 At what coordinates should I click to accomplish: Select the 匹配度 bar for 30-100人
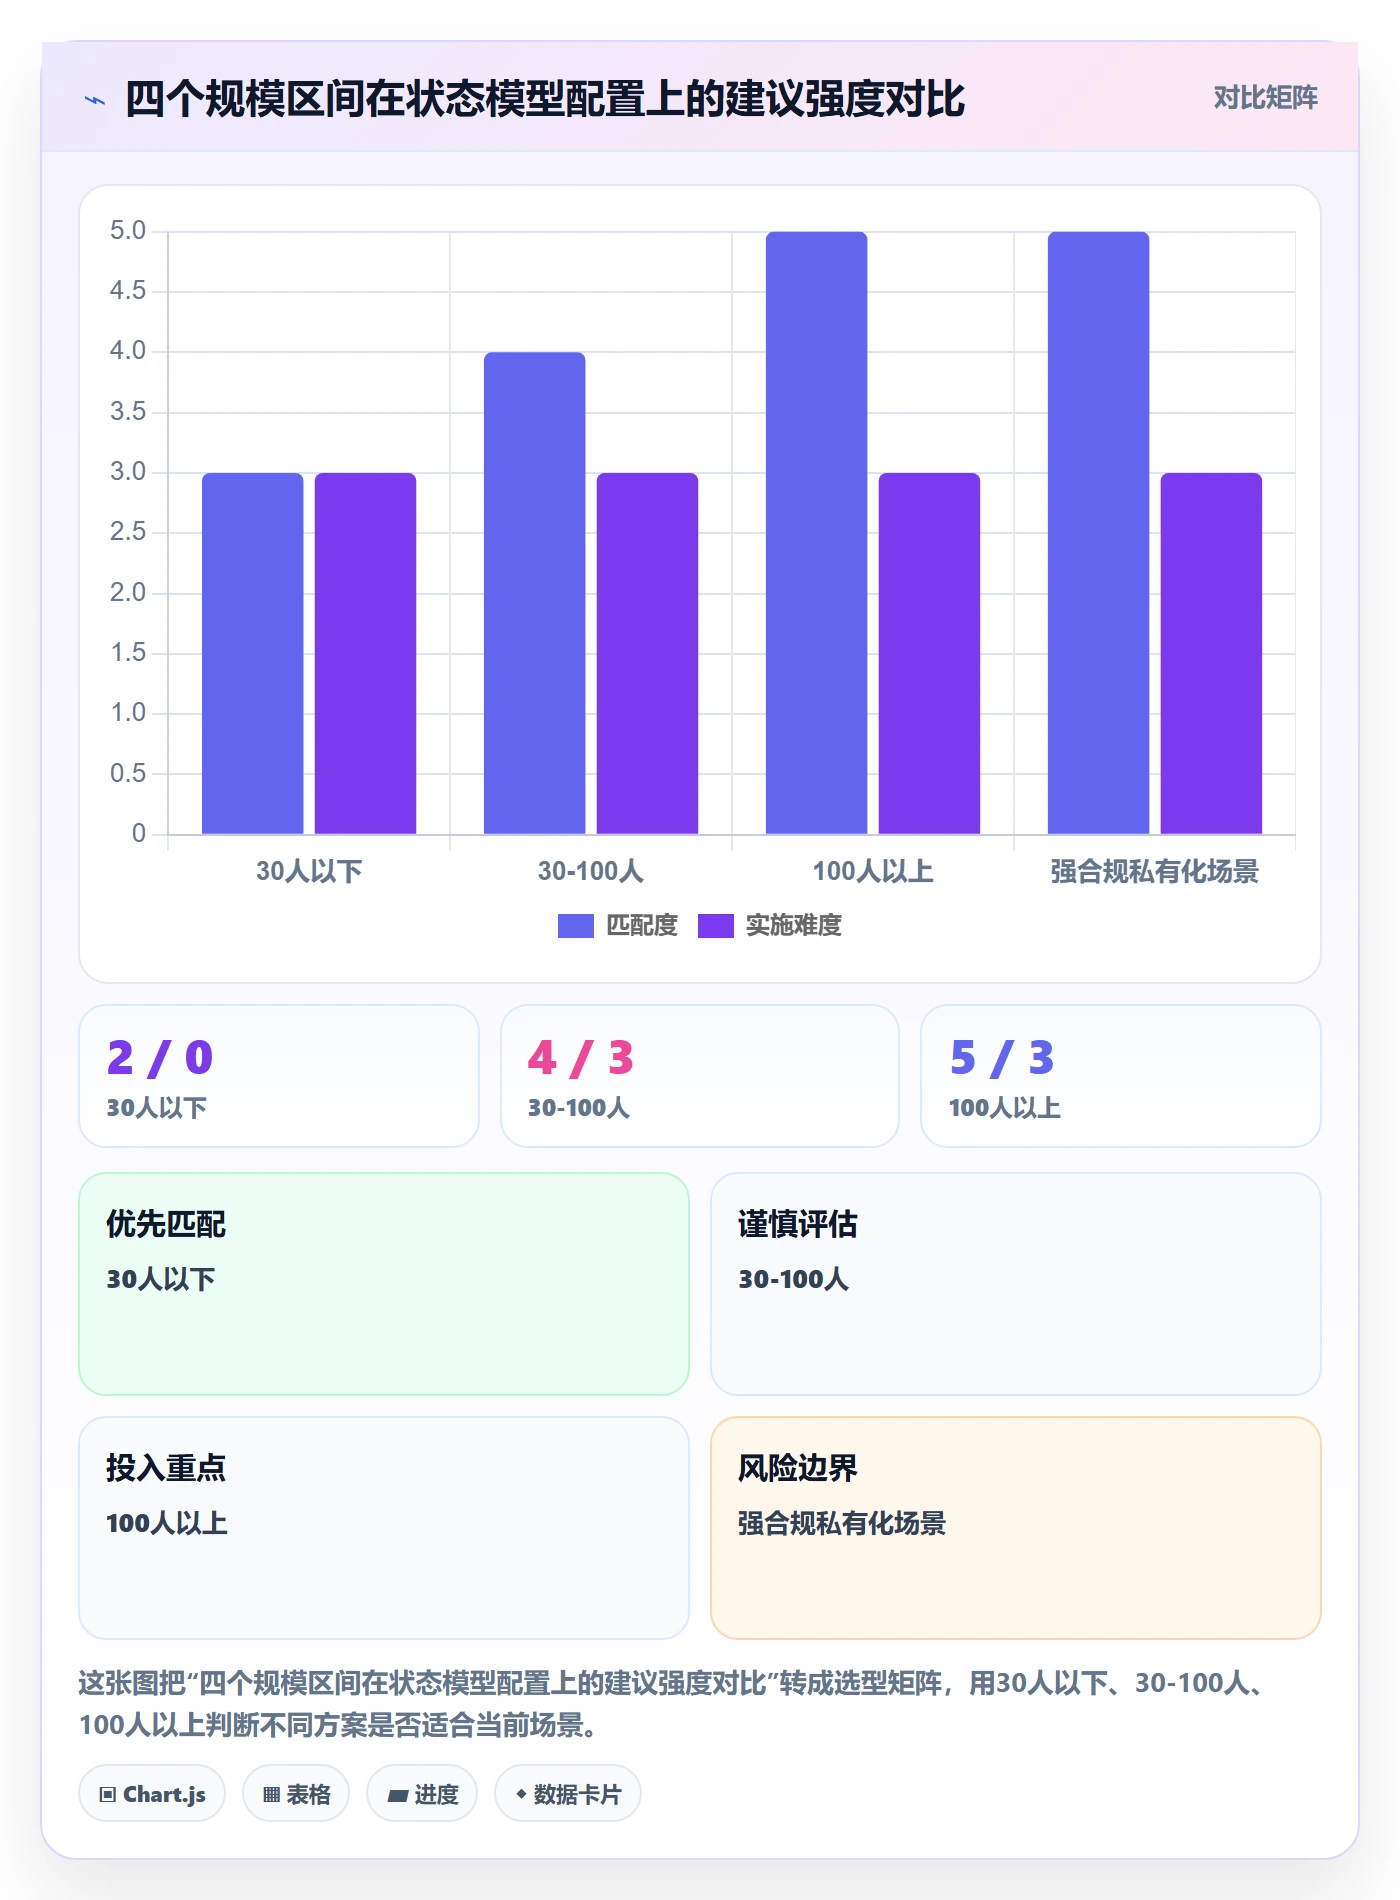tap(535, 593)
